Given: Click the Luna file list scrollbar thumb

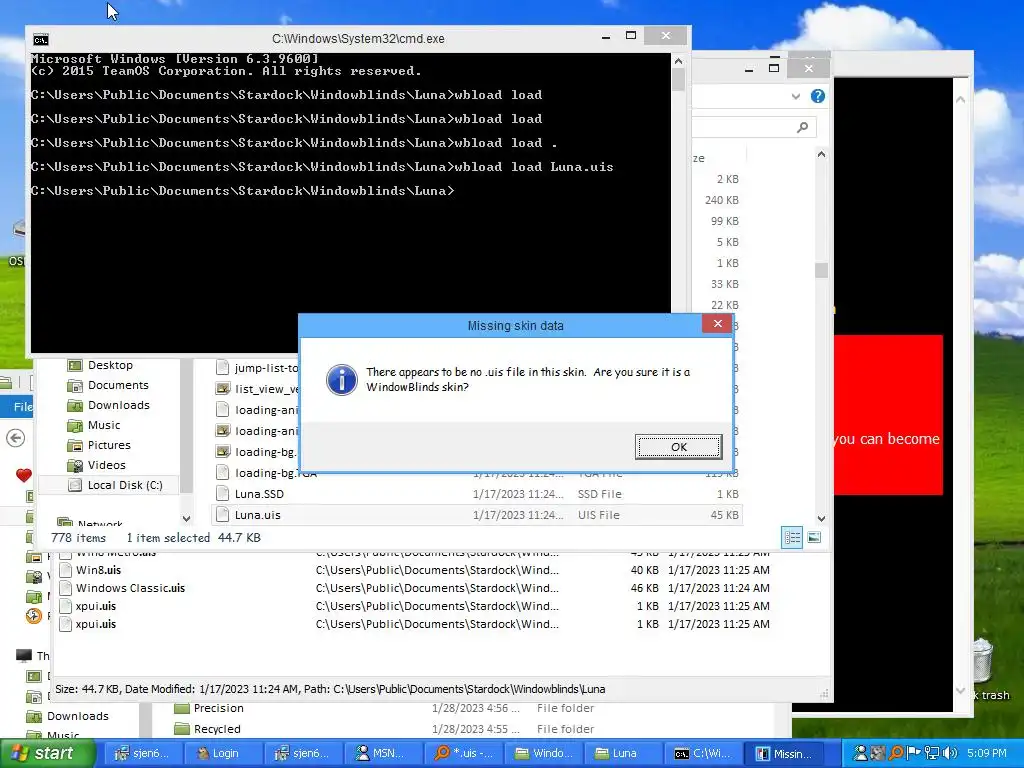Looking at the screenshot, I should tap(822, 270).
